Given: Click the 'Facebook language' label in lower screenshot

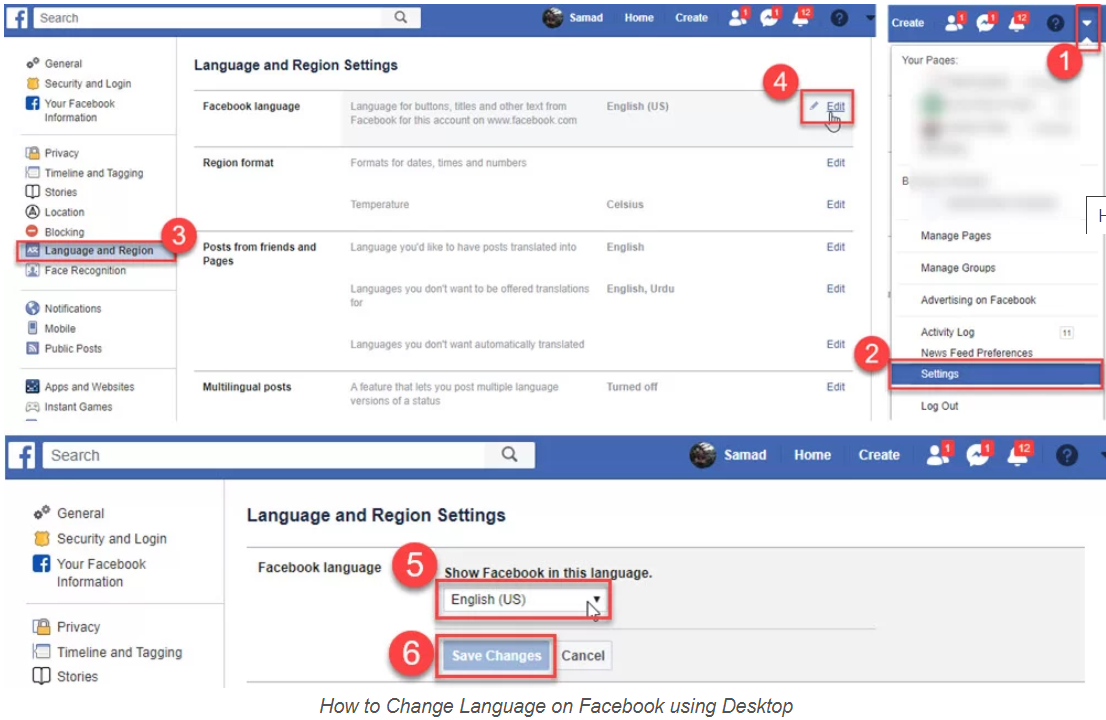Looking at the screenshot, I should (320, 568).
